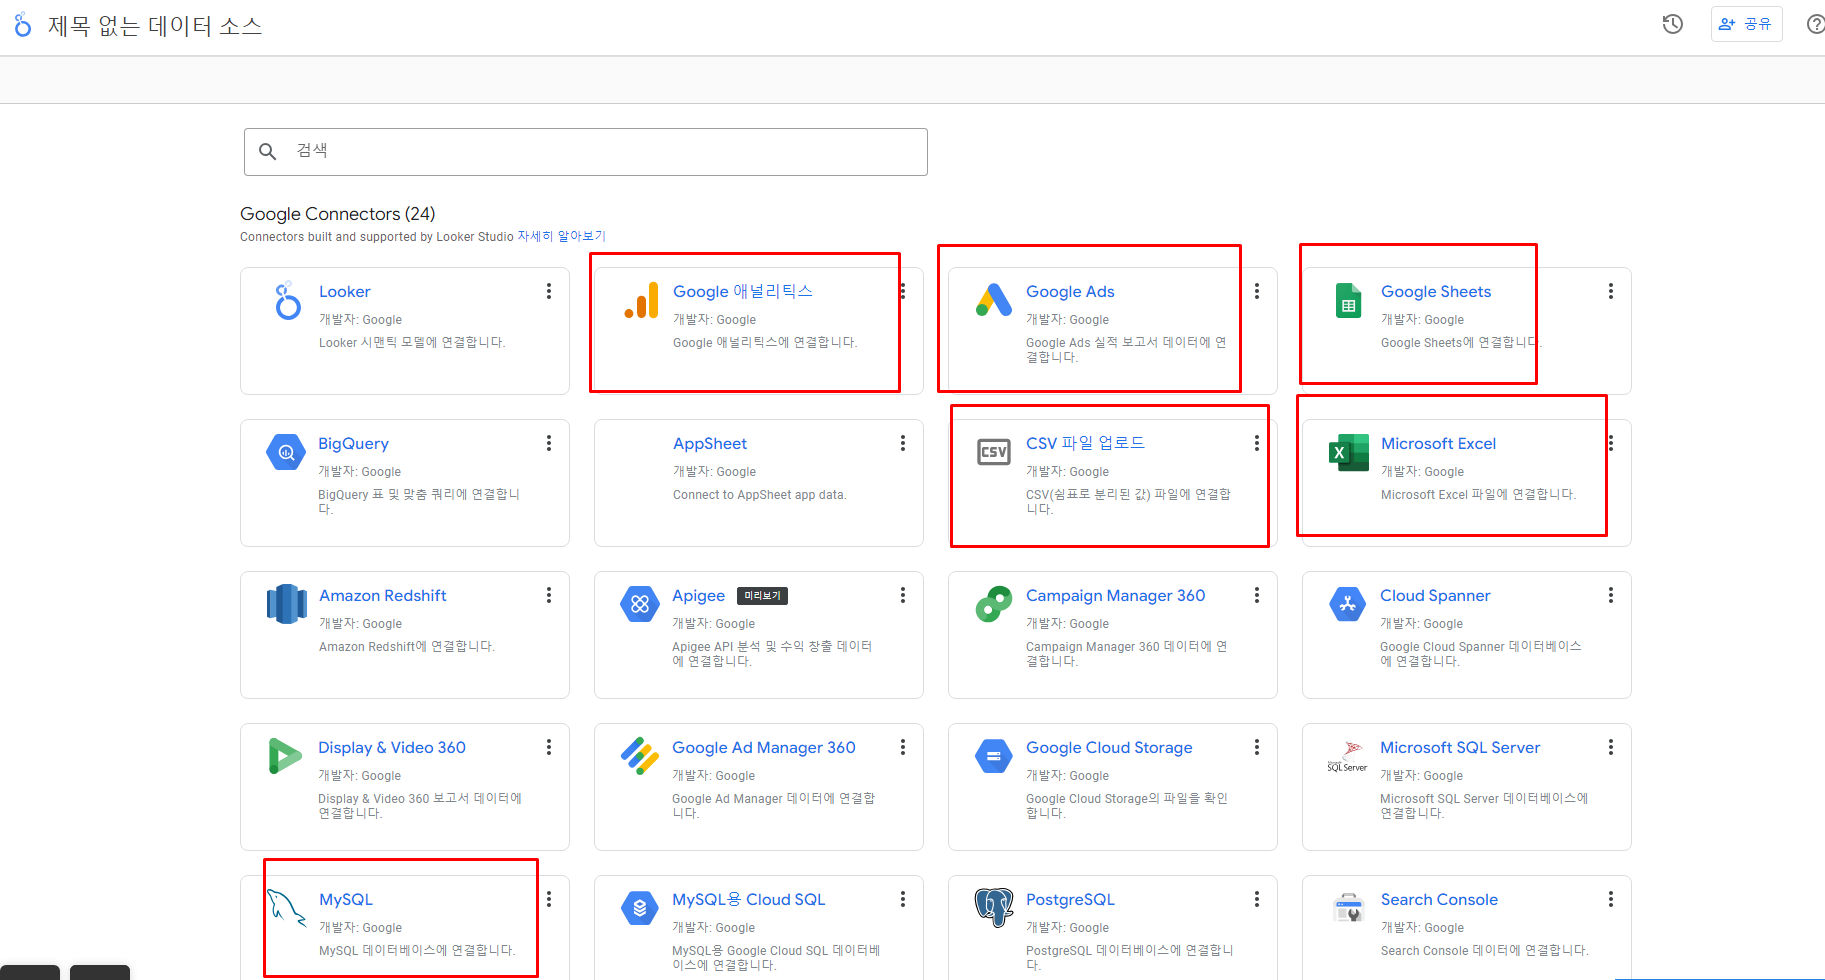Screen dimensions: 1825x980
Task: Select the Search Console connector title
Action: click(1439, 899)
